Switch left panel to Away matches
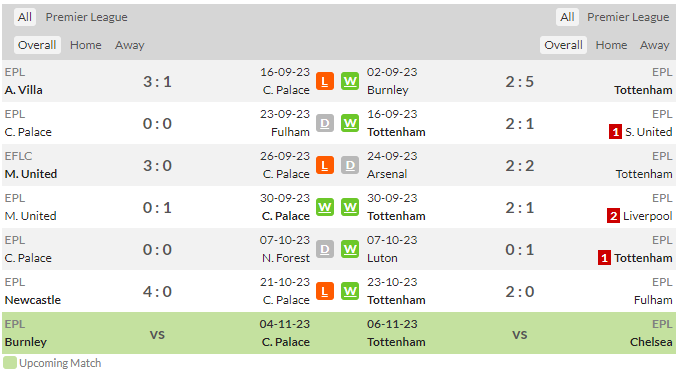This screenshot has height=381, width=678. [x=129, y=45]
